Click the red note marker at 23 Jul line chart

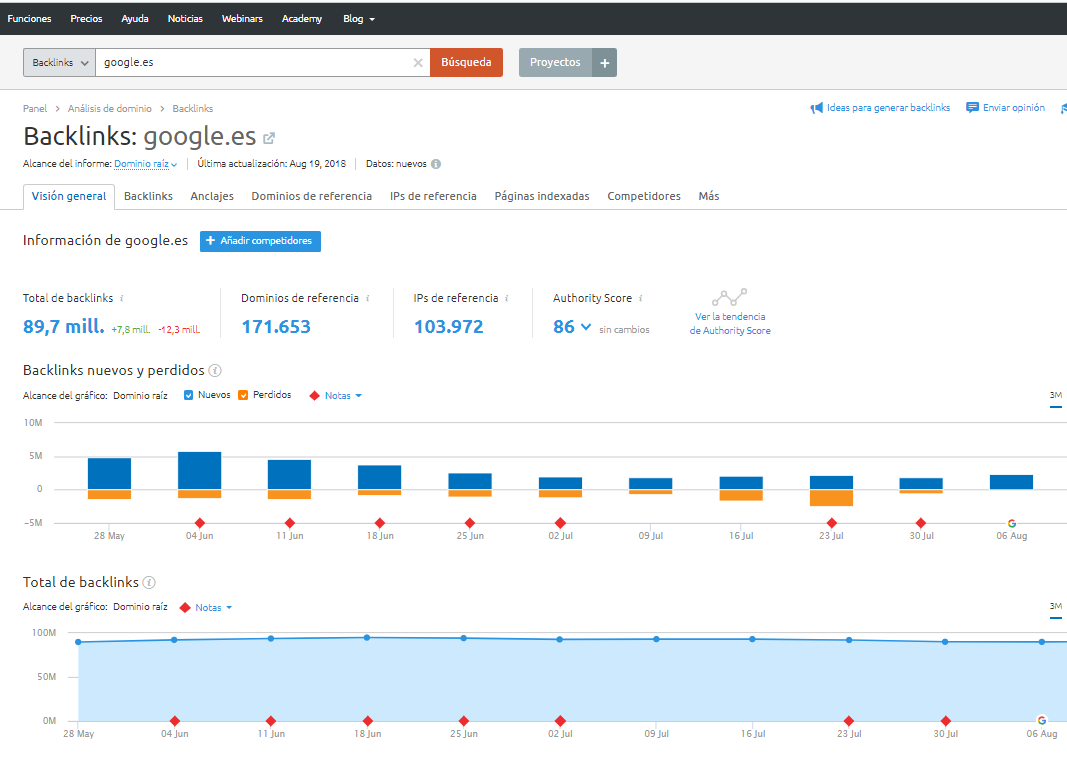pyautogui.click(x=849, y=721)
